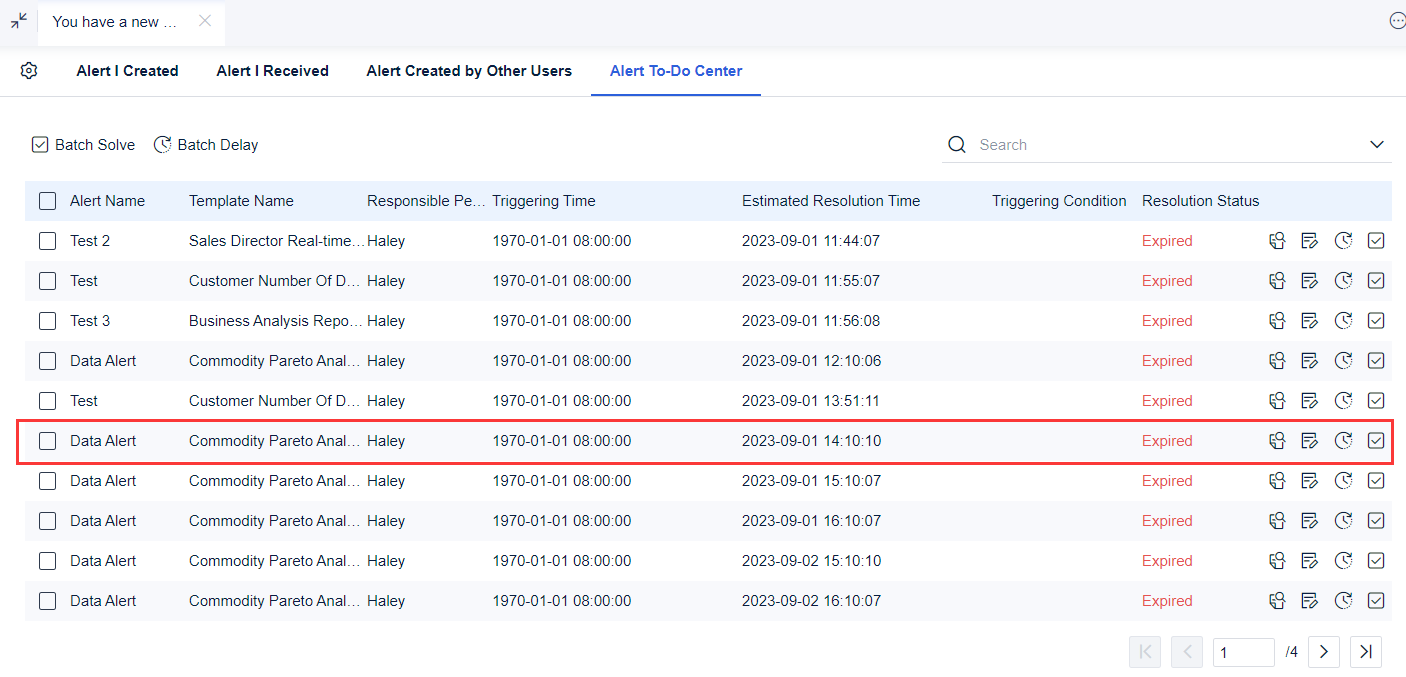Check the highlighted Data Alert row checkbox

pyautogui.click(x=47, y=440)
